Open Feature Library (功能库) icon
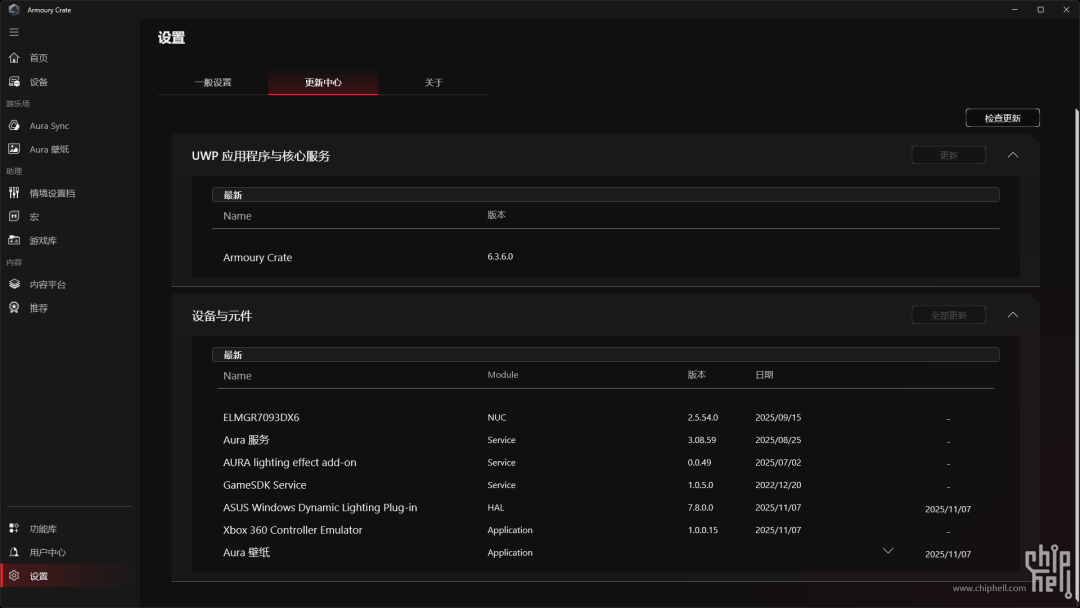Image resolution: width=1080 pixels, height=608 pixels. (14, 528)
